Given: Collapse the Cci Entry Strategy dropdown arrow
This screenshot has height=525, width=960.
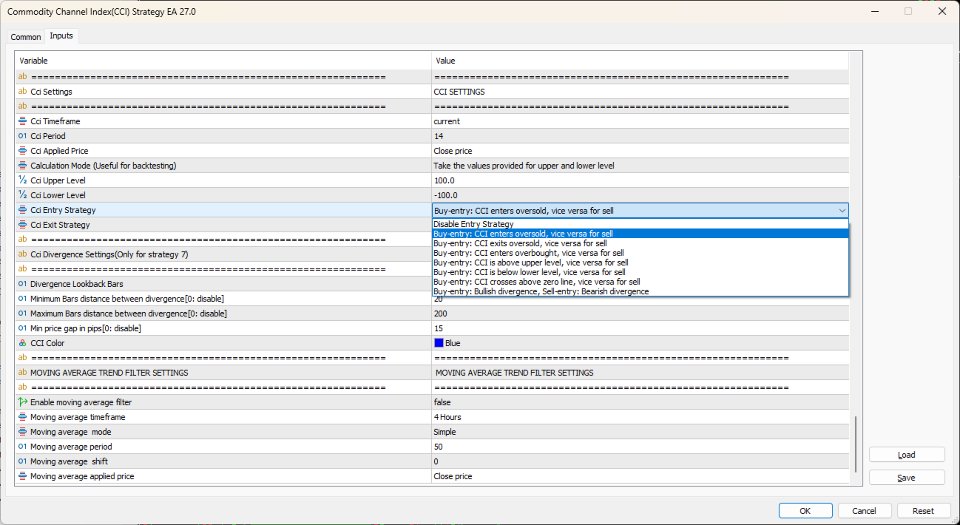Looking at the screenshot, I should click(x=842, y=210).
